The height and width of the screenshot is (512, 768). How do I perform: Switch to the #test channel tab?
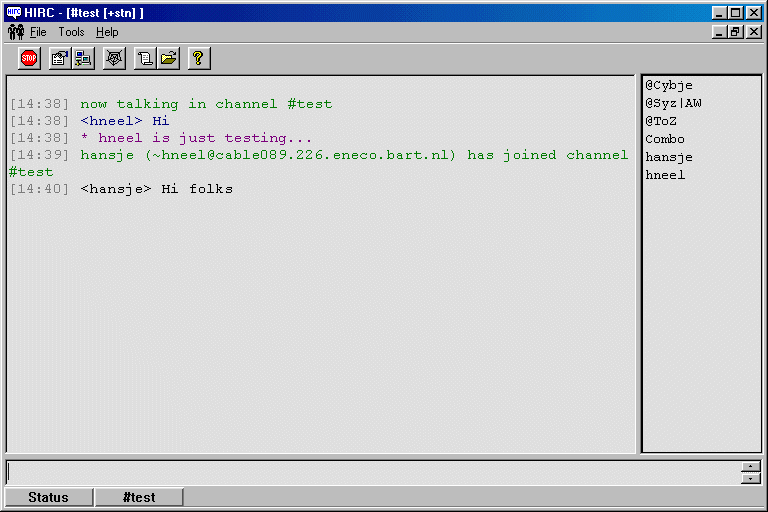pyautogui.click(x=139, y=497)
